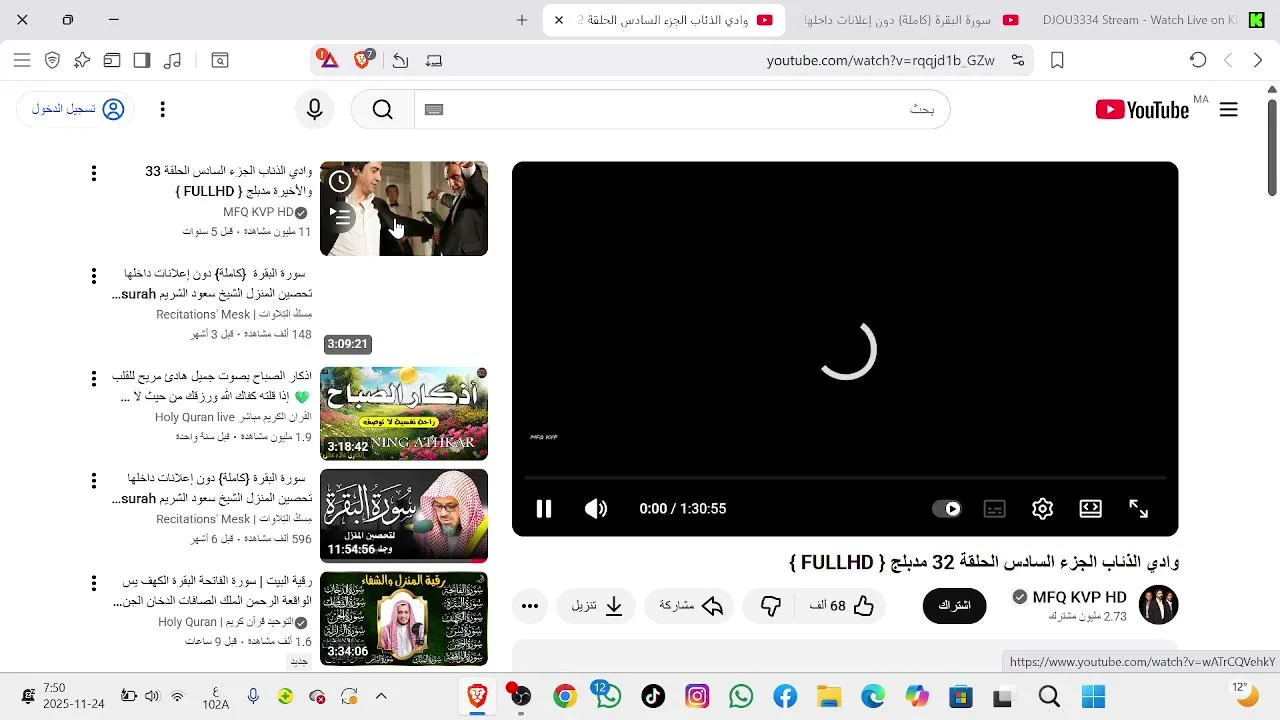This screenshot has width=1280, height=720.
Task: Bookmark this page with the bookmark icon
Action: 1057,60
